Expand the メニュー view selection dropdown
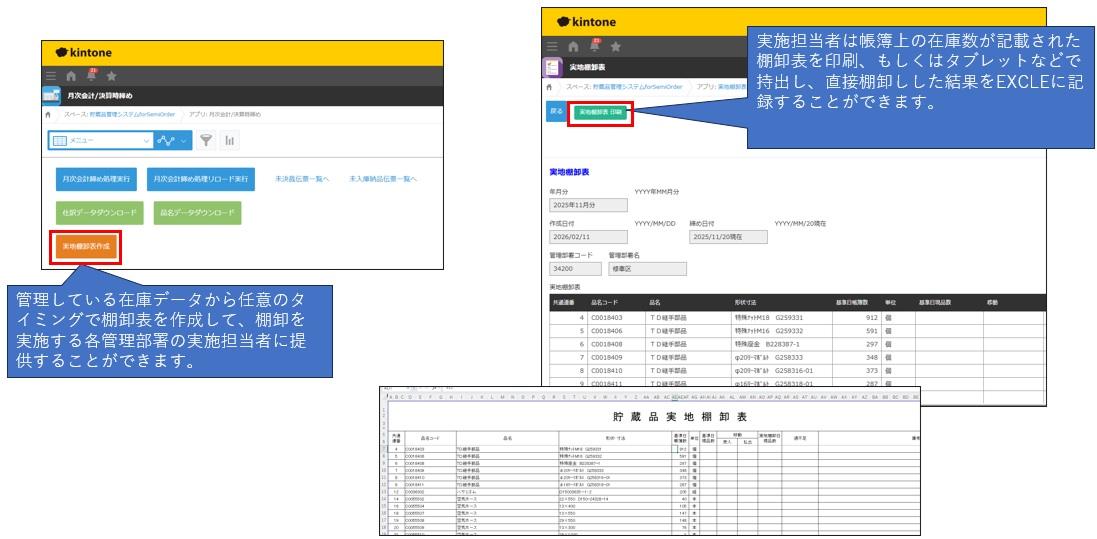This screenshot has width=1097, height=539. click(100, 140)
